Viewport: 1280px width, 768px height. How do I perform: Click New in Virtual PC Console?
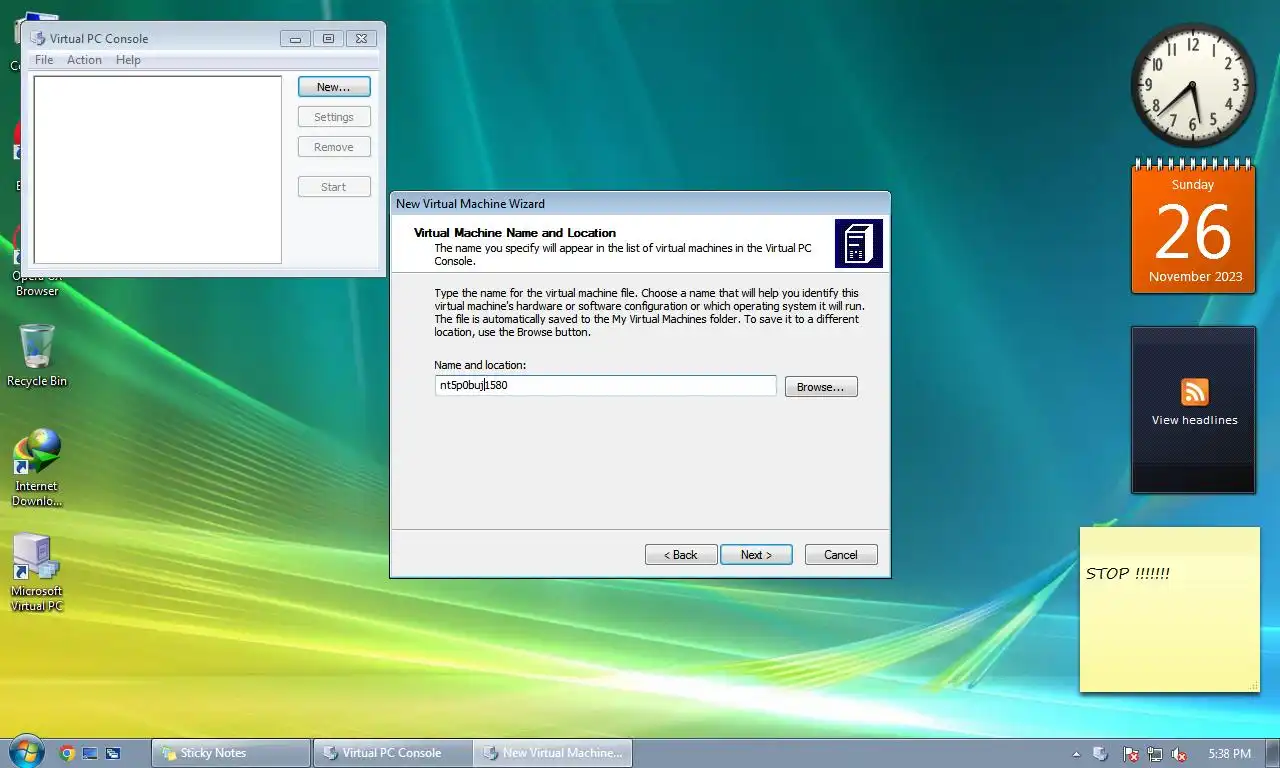click(334, 87)
